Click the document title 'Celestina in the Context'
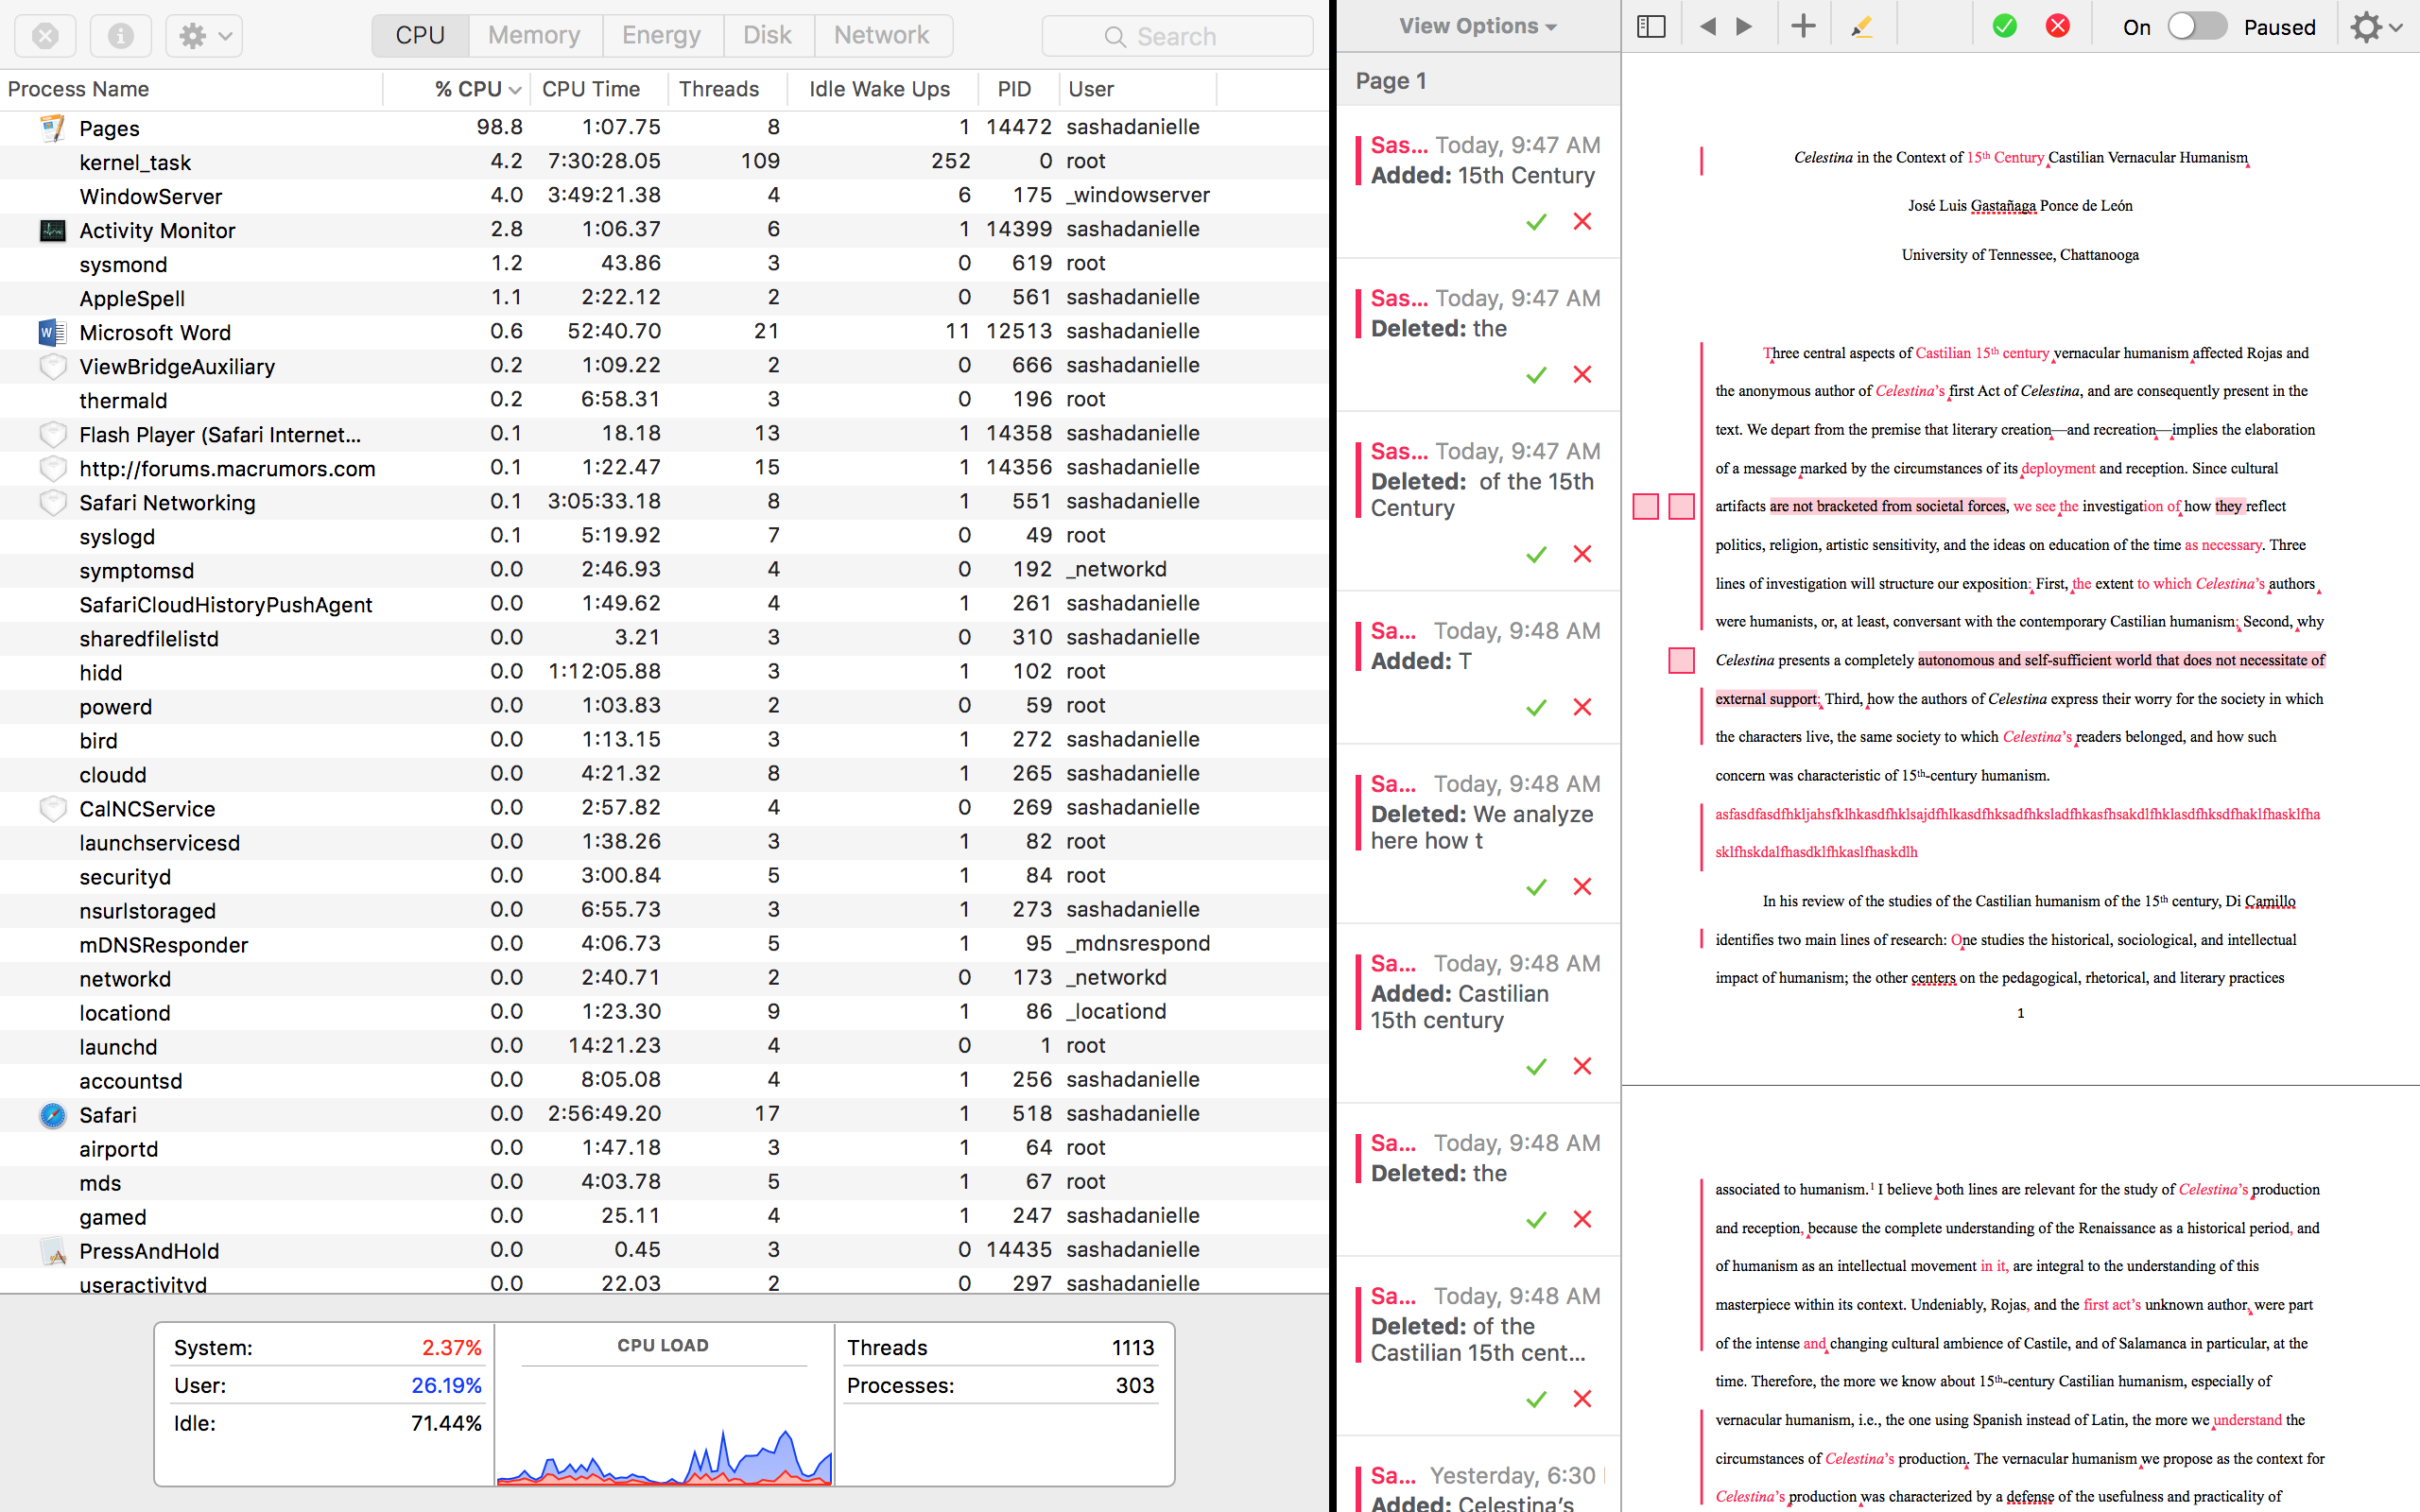This screenshot has width=2420, height=1512. [2020, 158]
